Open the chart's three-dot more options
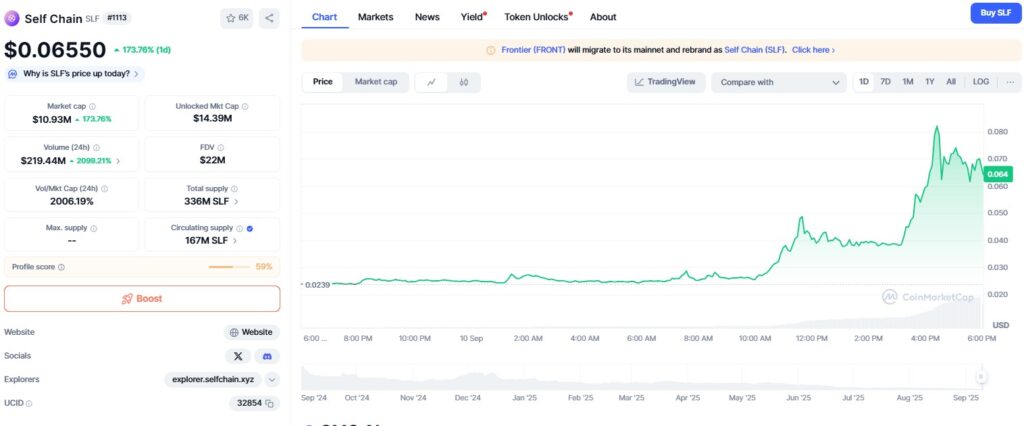 click(x=1010, y=82)
